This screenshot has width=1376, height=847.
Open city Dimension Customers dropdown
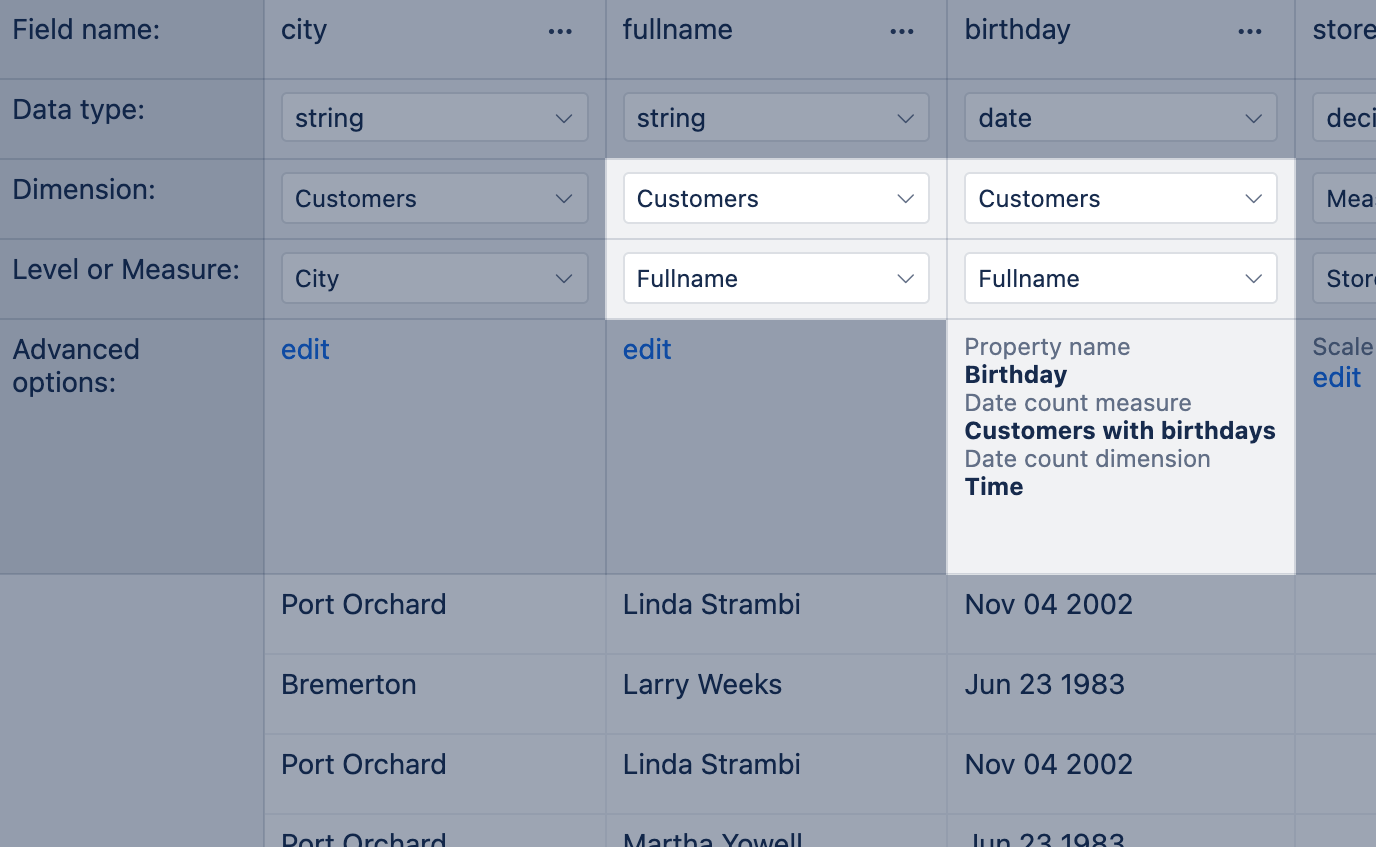434,198
